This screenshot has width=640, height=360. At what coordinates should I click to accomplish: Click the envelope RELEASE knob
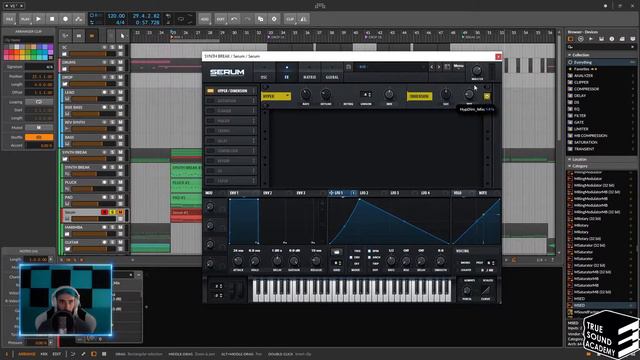[x=316, y=261]
